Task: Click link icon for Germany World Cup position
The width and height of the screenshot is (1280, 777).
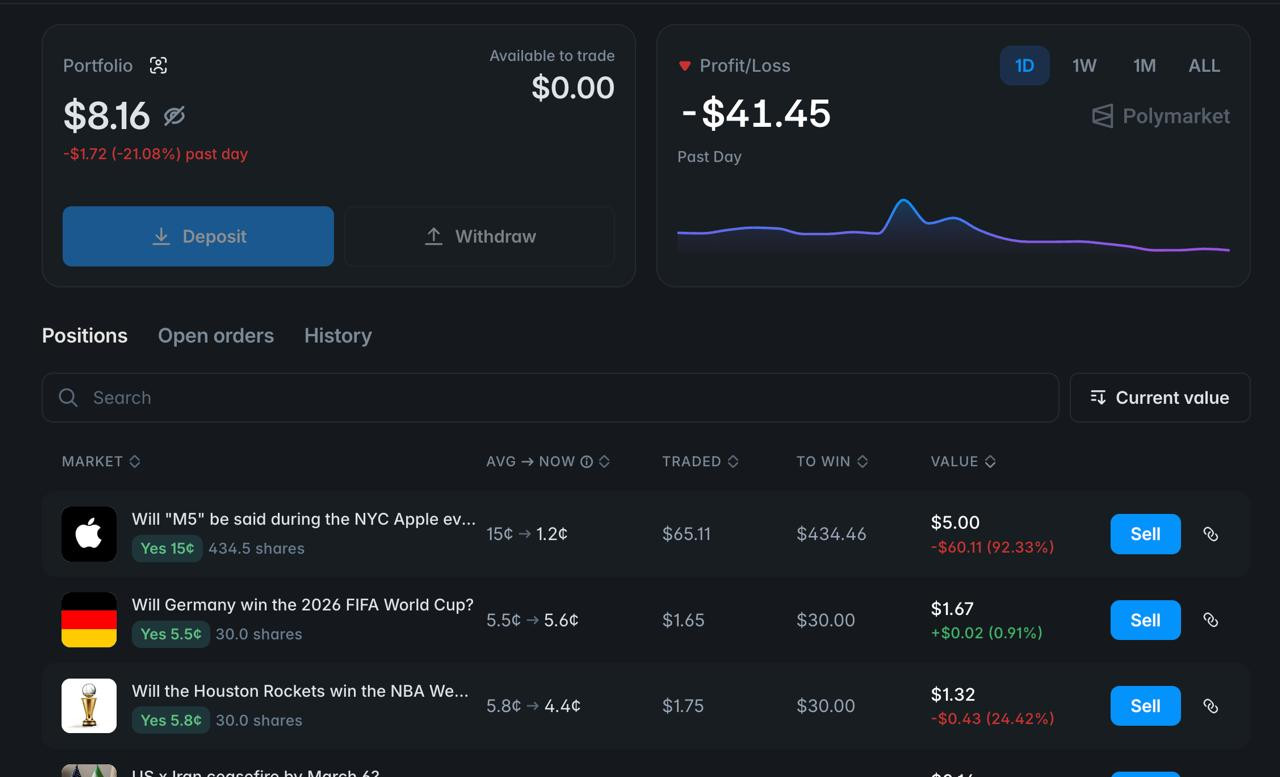Action: 1210,620
